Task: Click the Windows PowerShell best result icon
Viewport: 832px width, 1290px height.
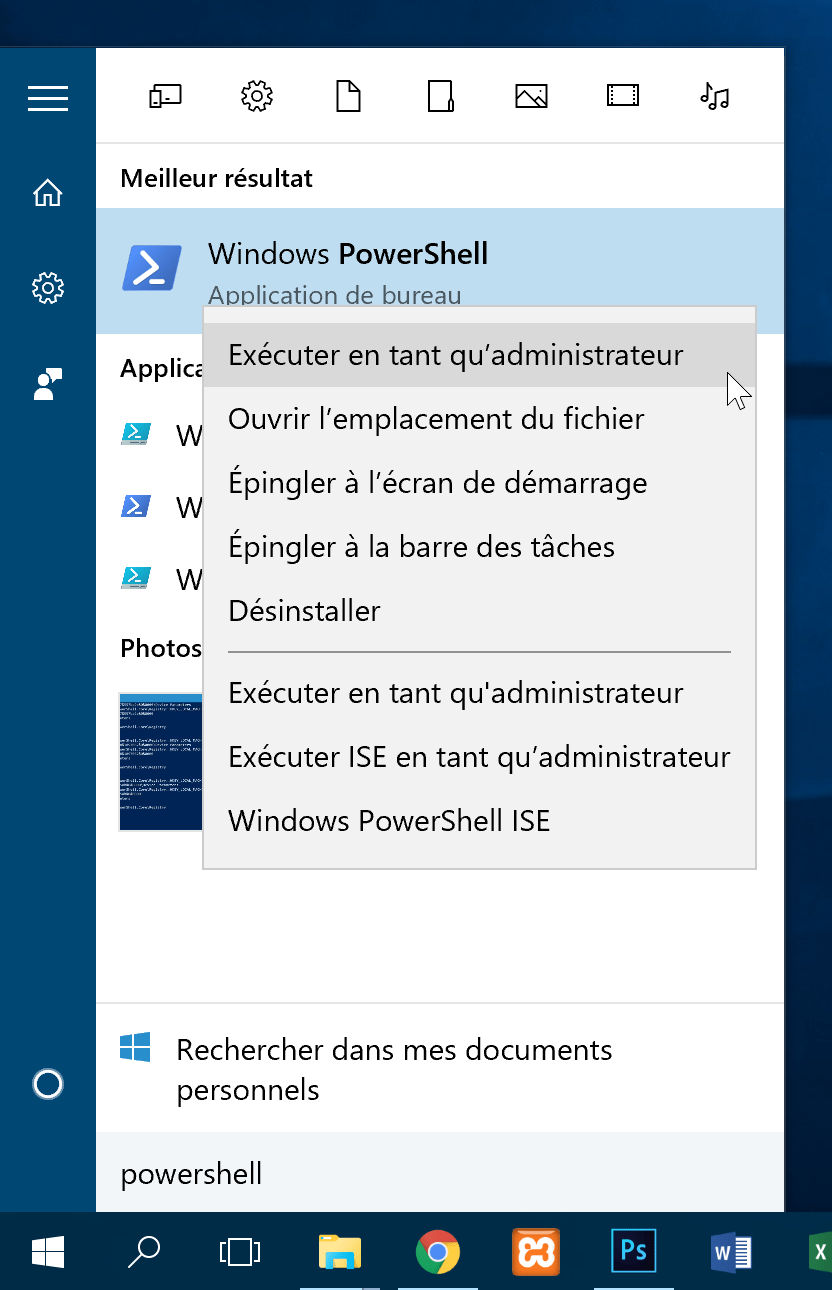Action: 151,268
